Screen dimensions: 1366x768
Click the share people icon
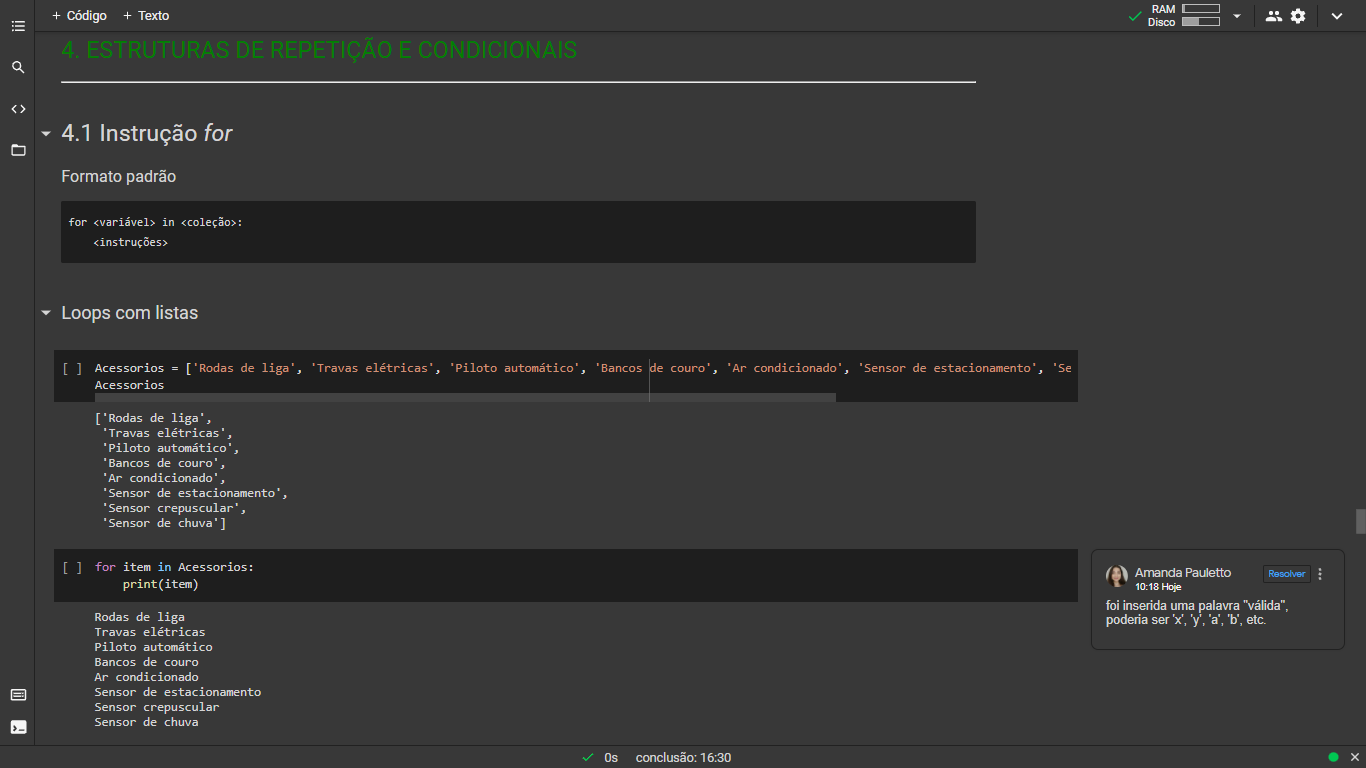[1273, 16]
